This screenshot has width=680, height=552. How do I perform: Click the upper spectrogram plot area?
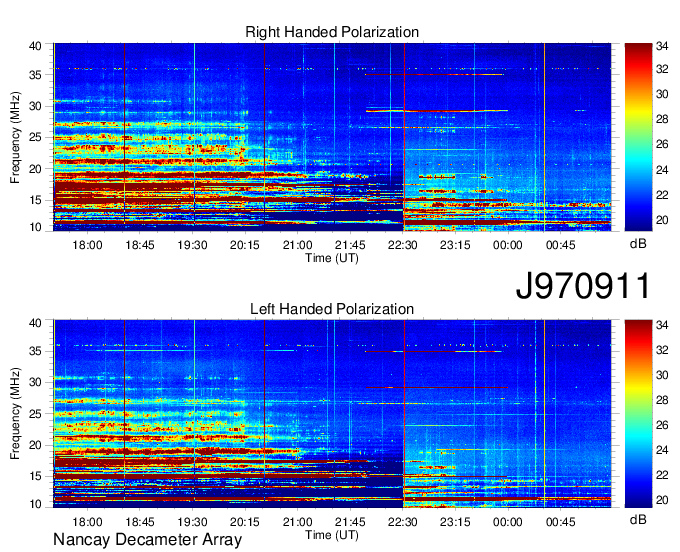click(x=332, y=137)
